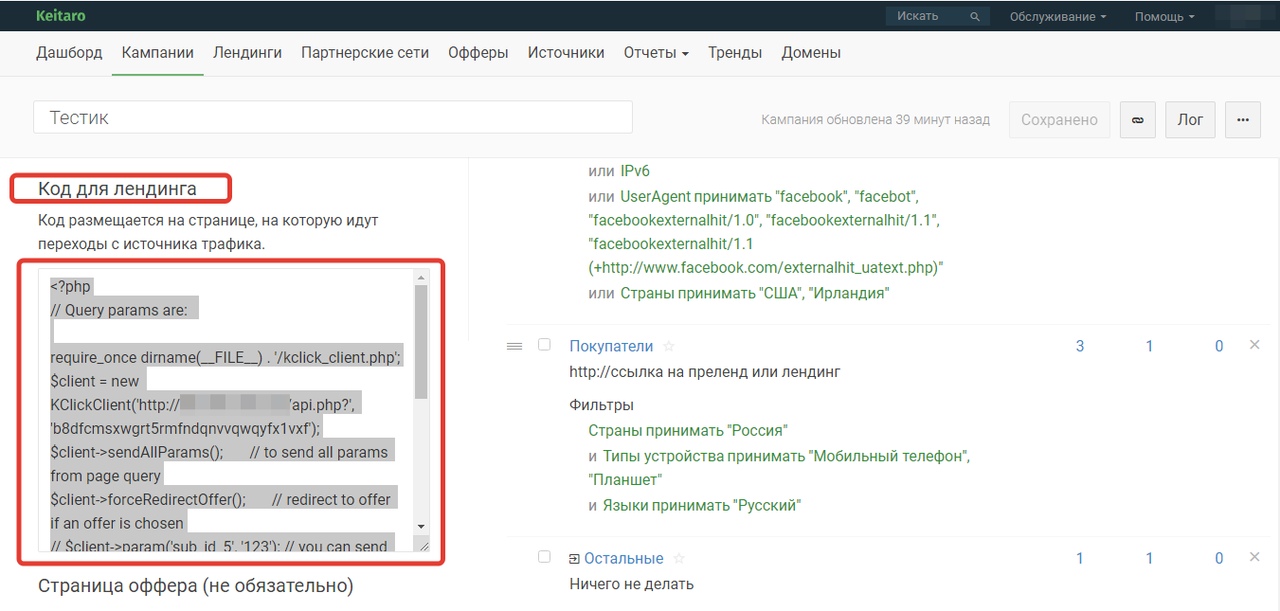Open the Покупатели stream link
Viewport: 1280px width, 611px height.
tap(611, 346)
